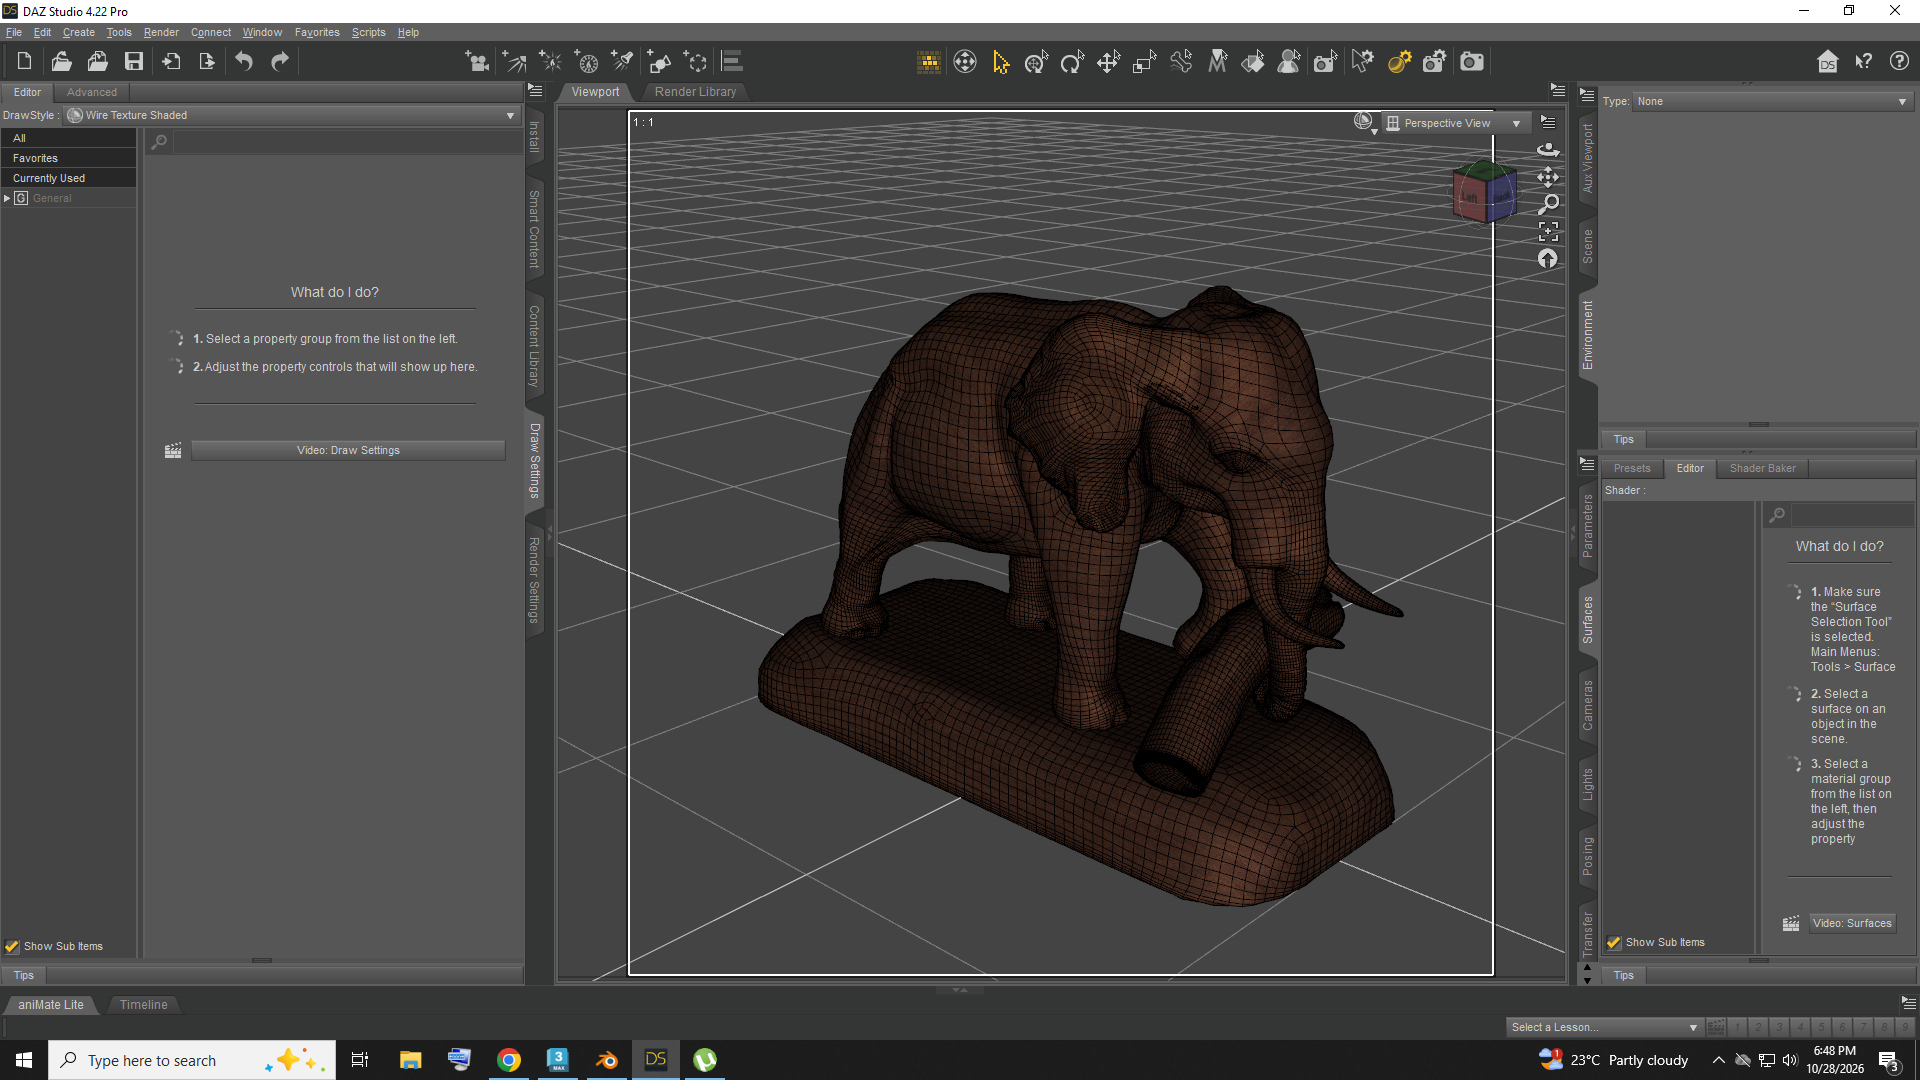Click the Surfaces pane search field
This screenshot has width=1920, height=1080.
click(1851, 515)
